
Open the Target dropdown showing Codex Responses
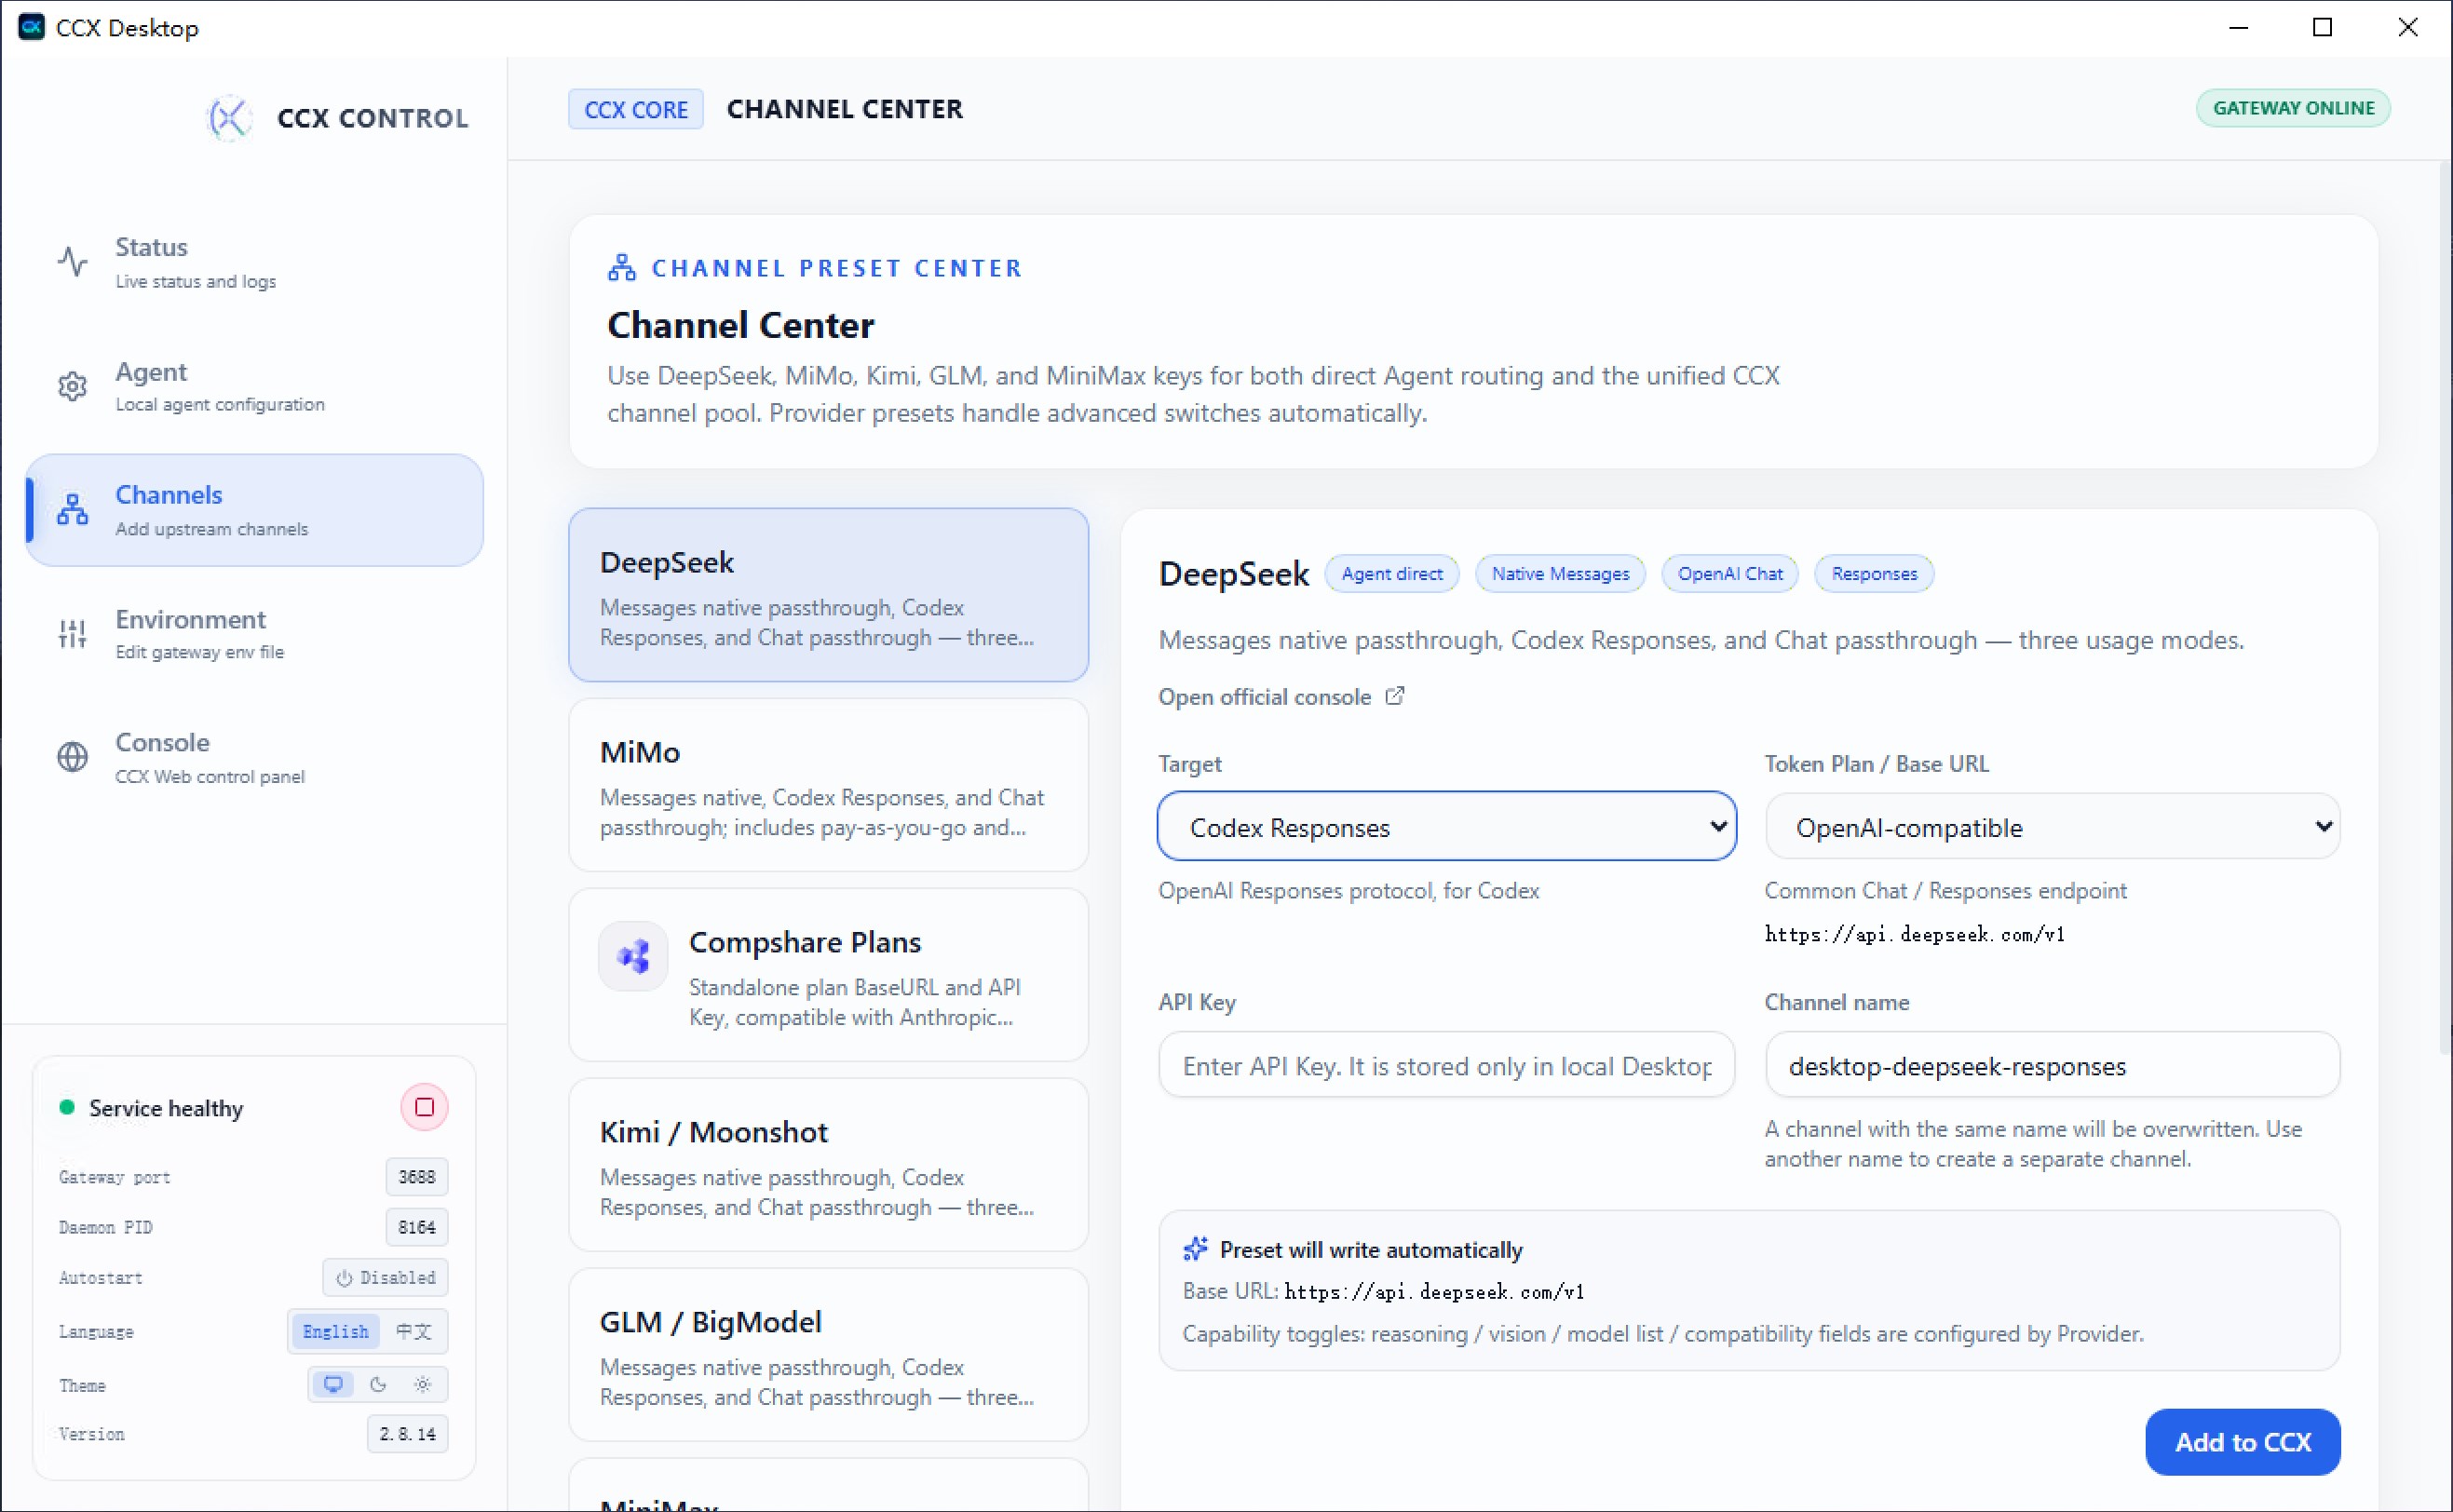click(1446, 827)
